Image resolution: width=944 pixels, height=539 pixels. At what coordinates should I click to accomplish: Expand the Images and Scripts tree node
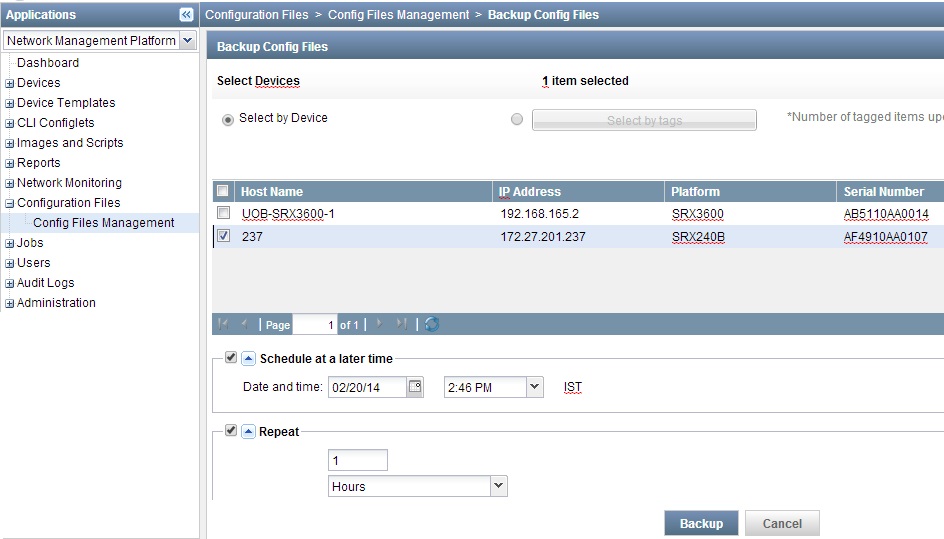click(10, 143)
